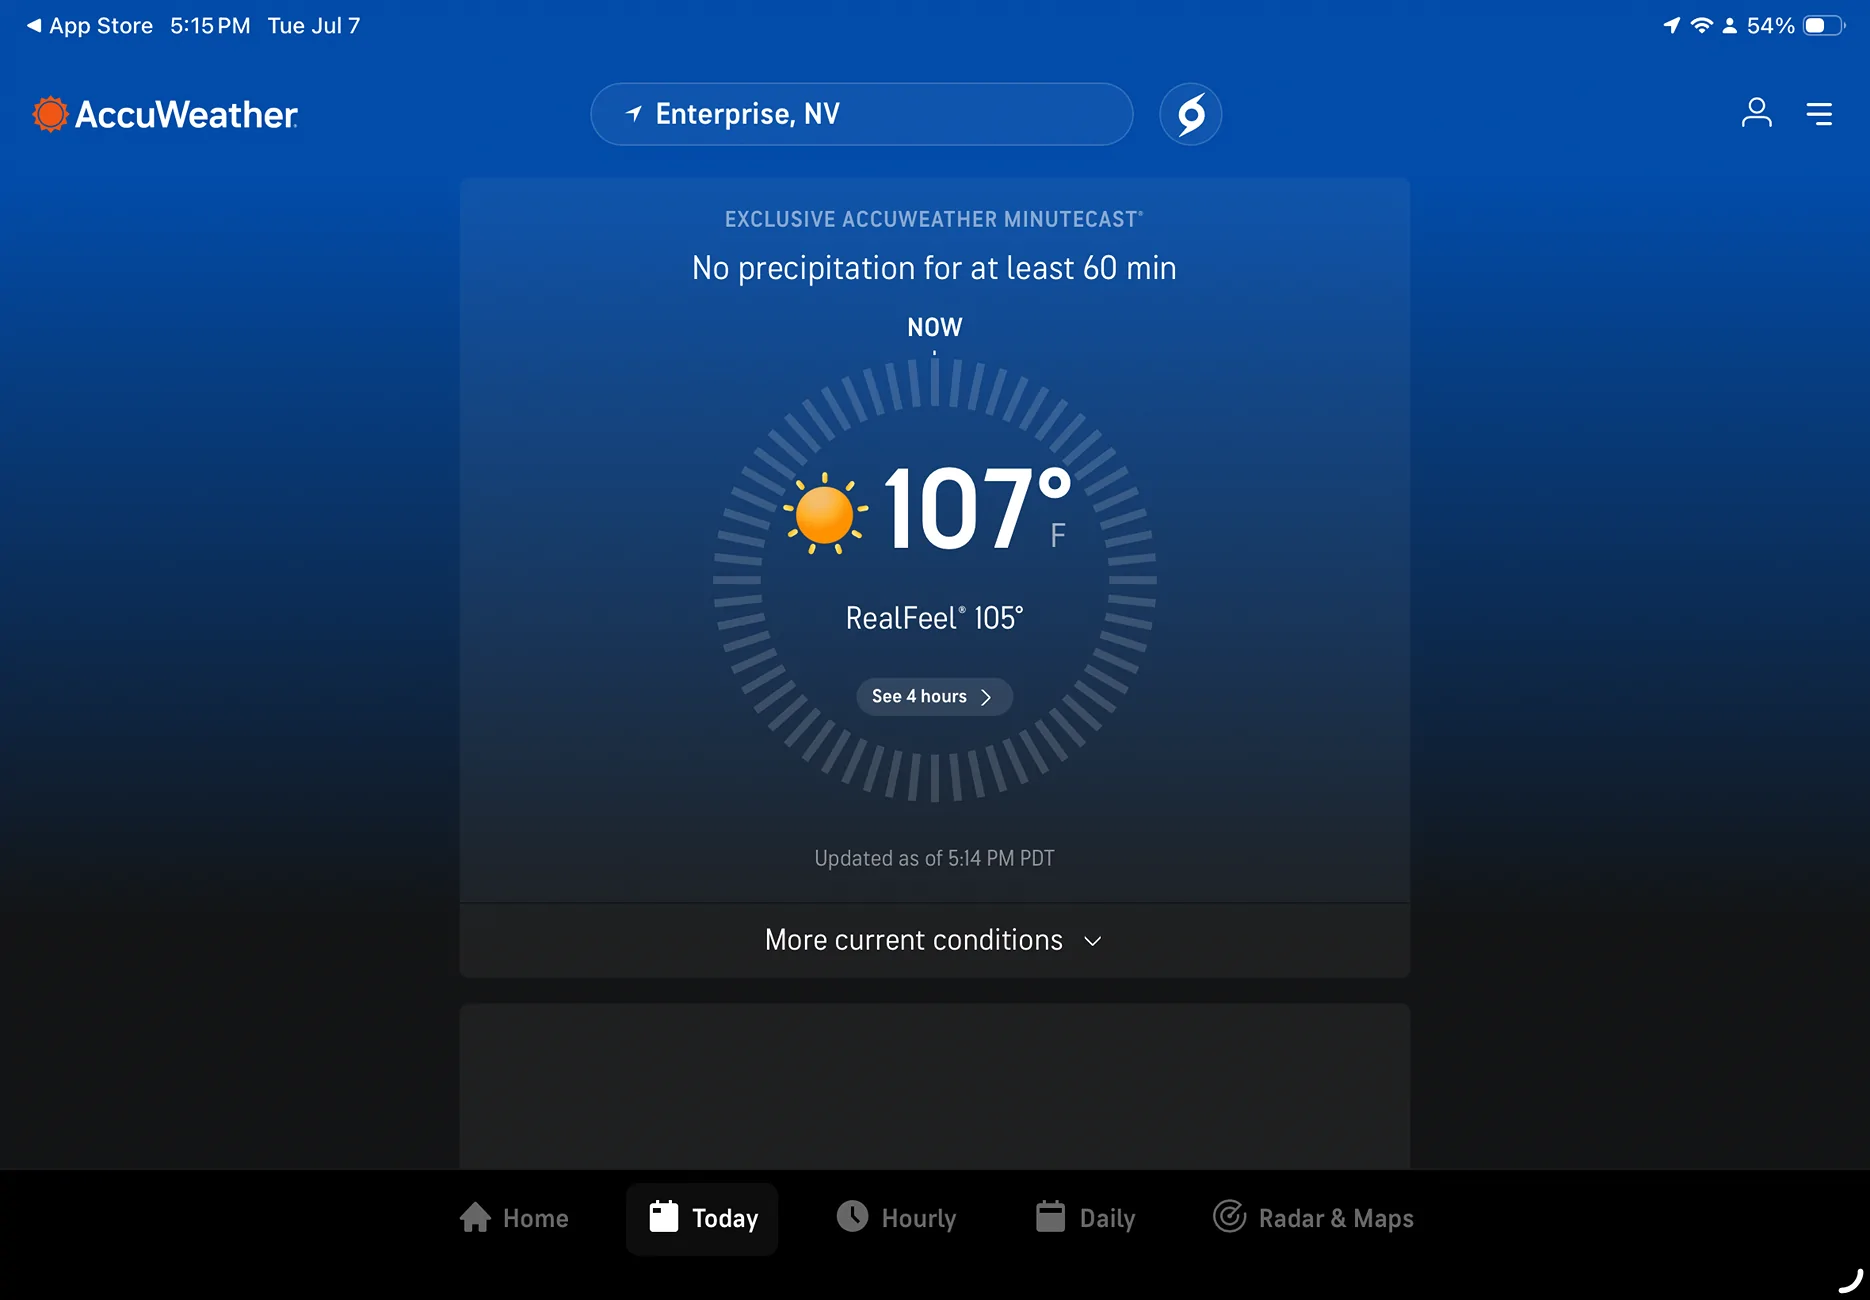Tap the location services status icon
Screen dimensions: 1870x1300
point(1671,26)
